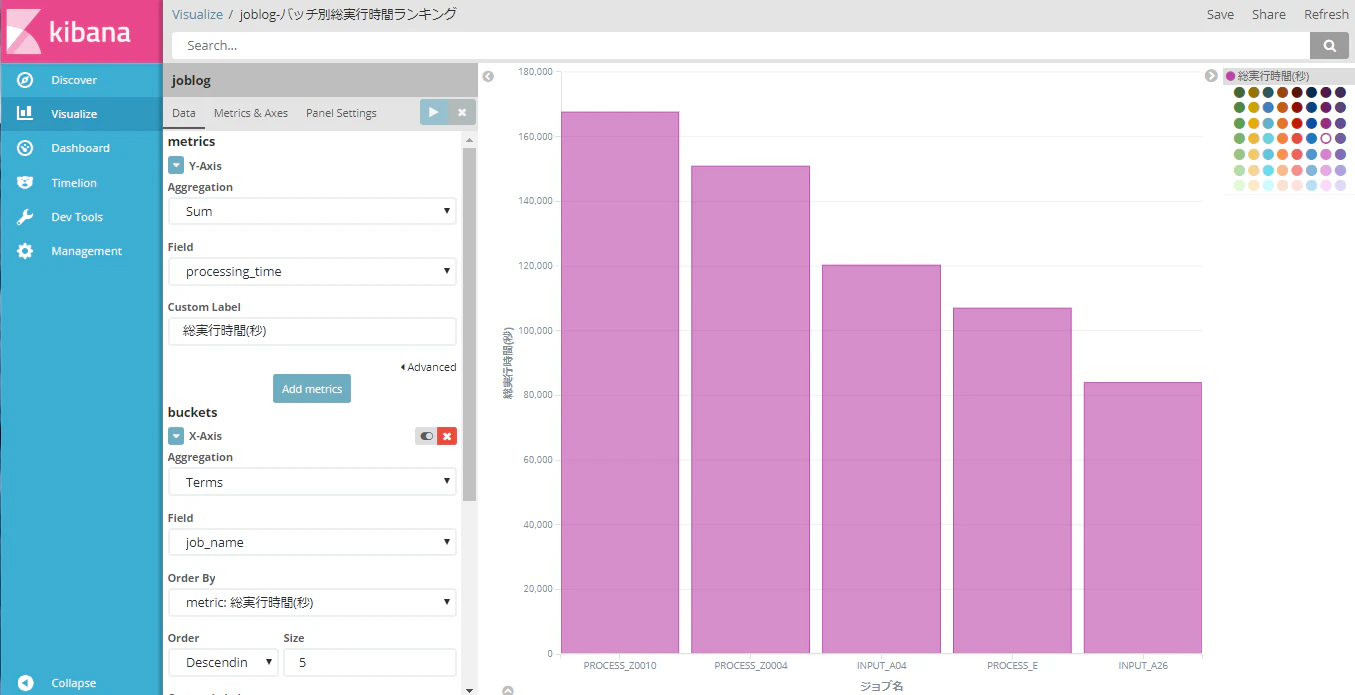Screen dimensions: 1355x695
Task: Pick the palest lavender color swatch
Action: (x=1340, y=186)
